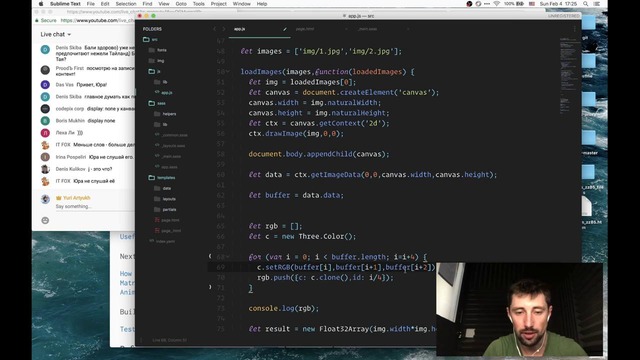Expand the lib folder under sass
The height and width of the screenshot is (360, 640).
point(161,124)
